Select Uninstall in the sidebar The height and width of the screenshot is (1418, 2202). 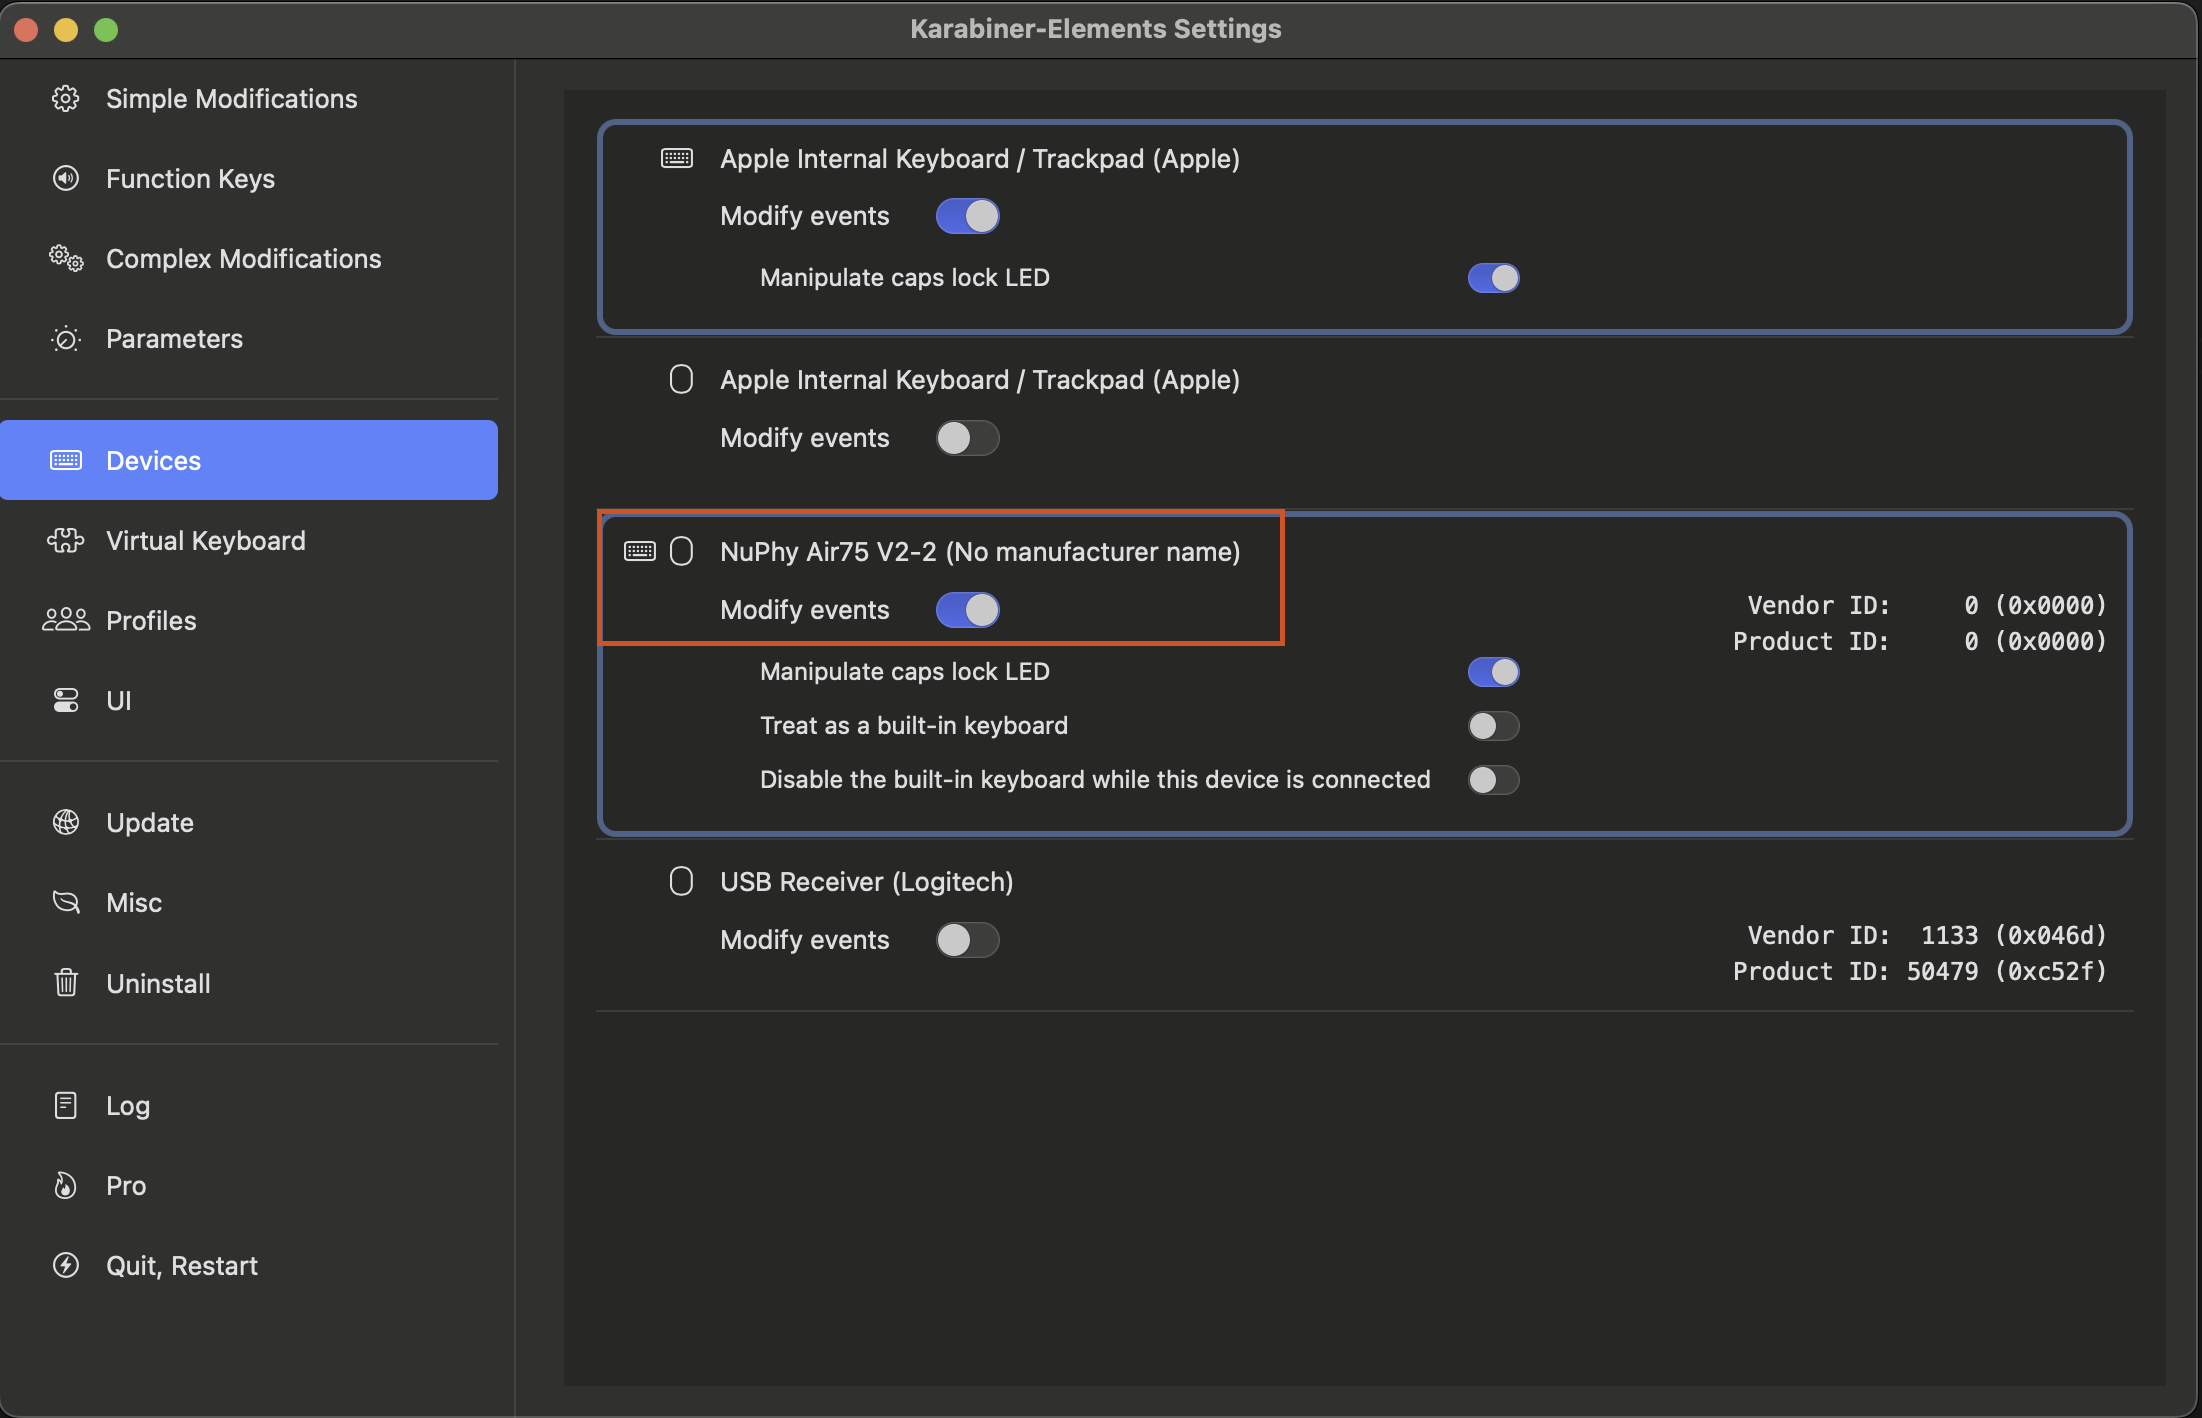(249, 983)
